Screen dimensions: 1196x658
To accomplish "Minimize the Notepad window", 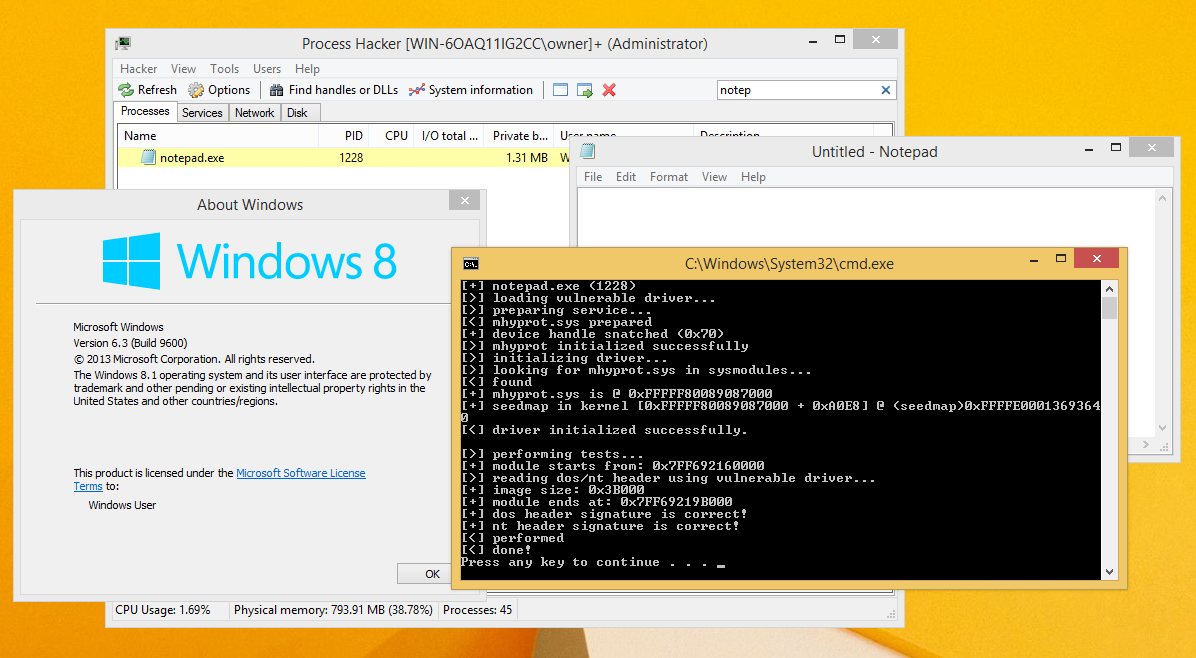I will point(1088,149).
